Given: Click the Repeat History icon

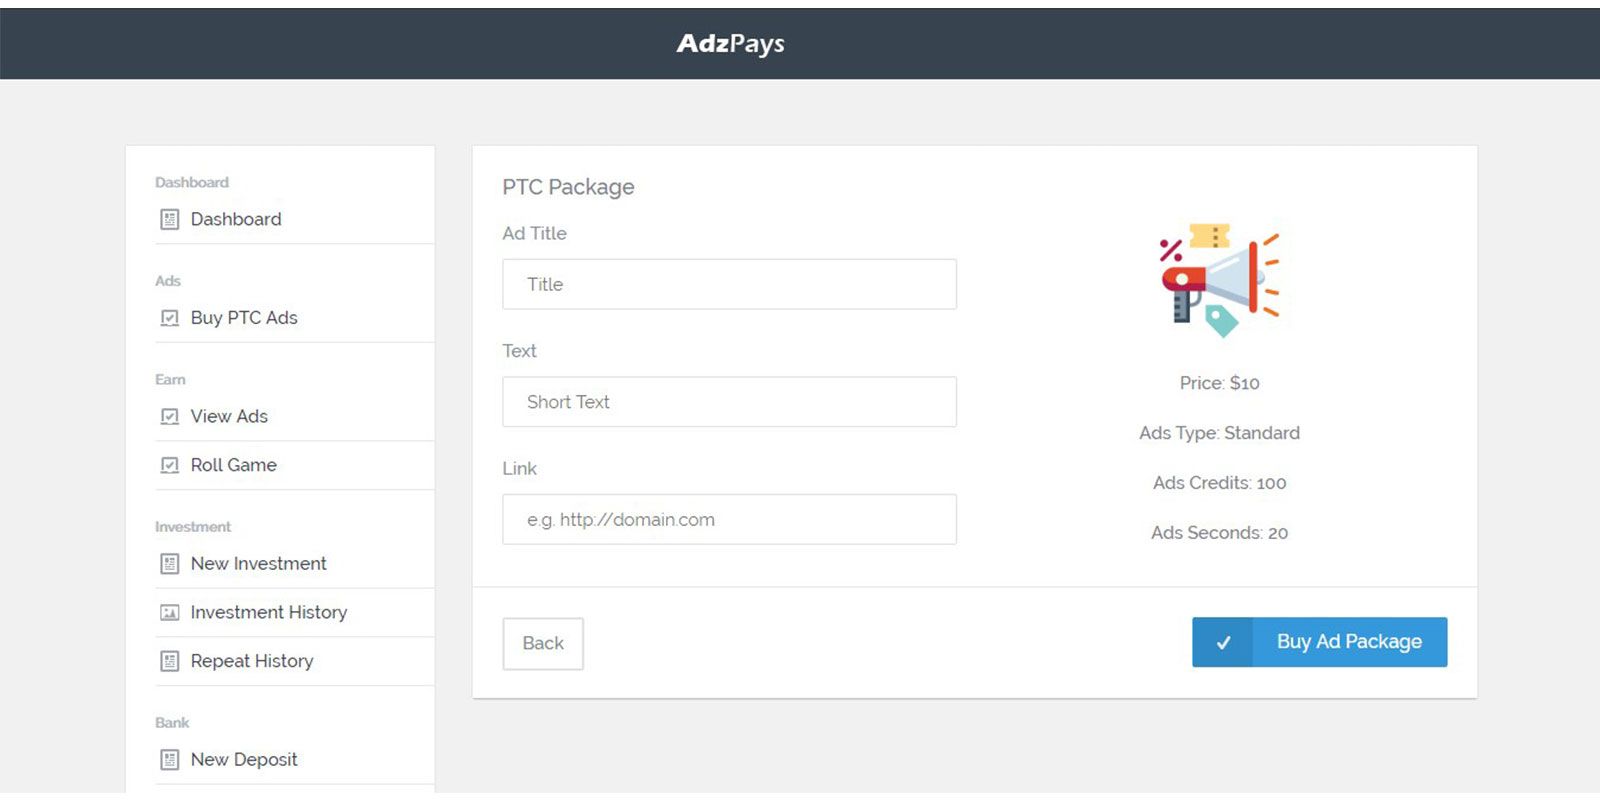Looking at the screenshot, I should pos(170,661).
